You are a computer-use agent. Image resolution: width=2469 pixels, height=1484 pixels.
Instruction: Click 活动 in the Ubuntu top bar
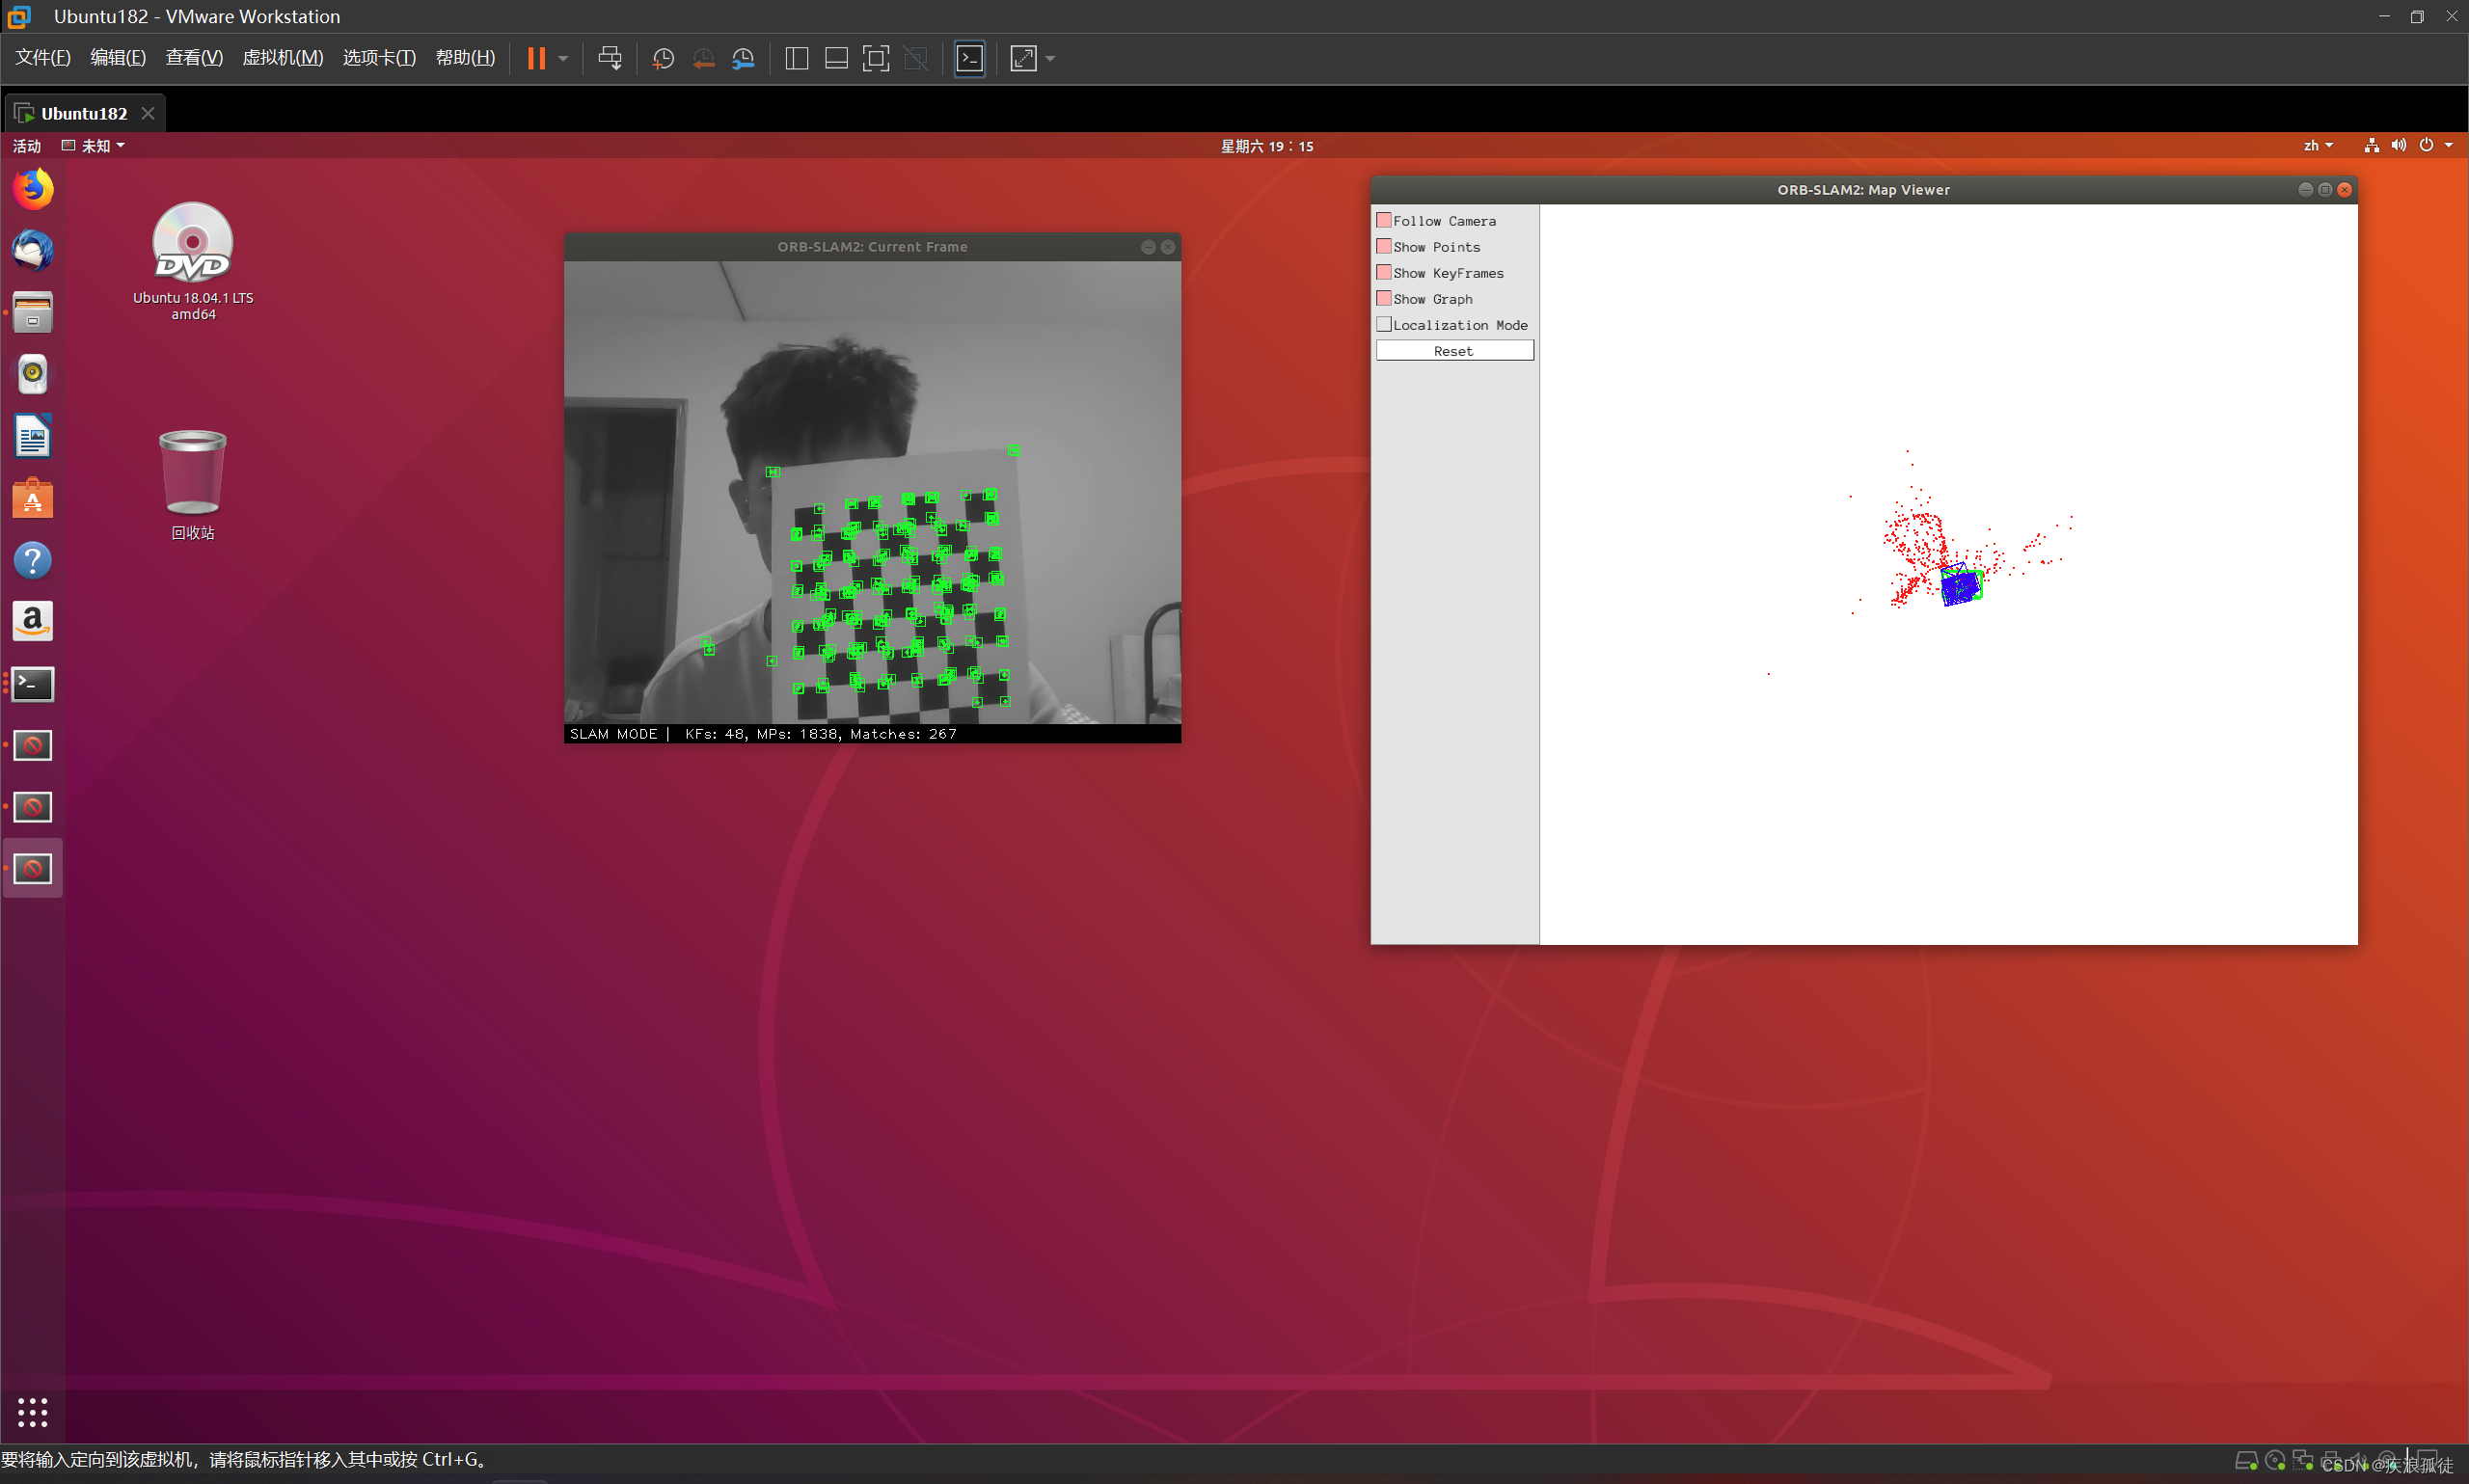click(x=26, y=145)
